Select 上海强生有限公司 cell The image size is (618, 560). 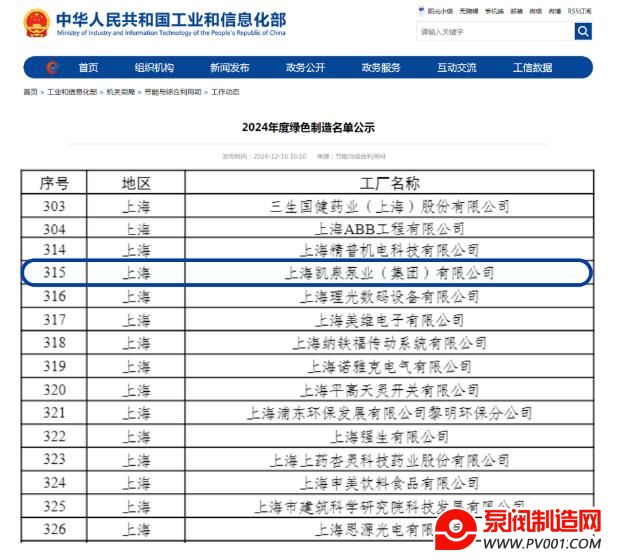point(389,437)
